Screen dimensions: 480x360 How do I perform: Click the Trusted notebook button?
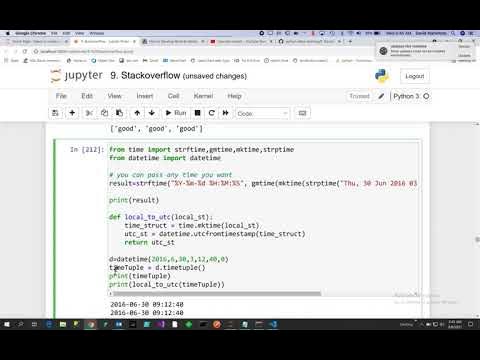359,96
